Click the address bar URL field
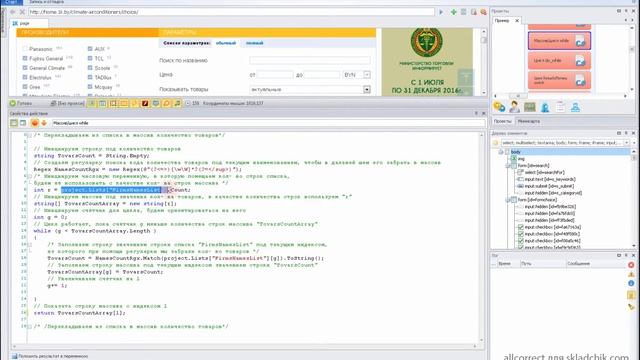 coord(231,12)
